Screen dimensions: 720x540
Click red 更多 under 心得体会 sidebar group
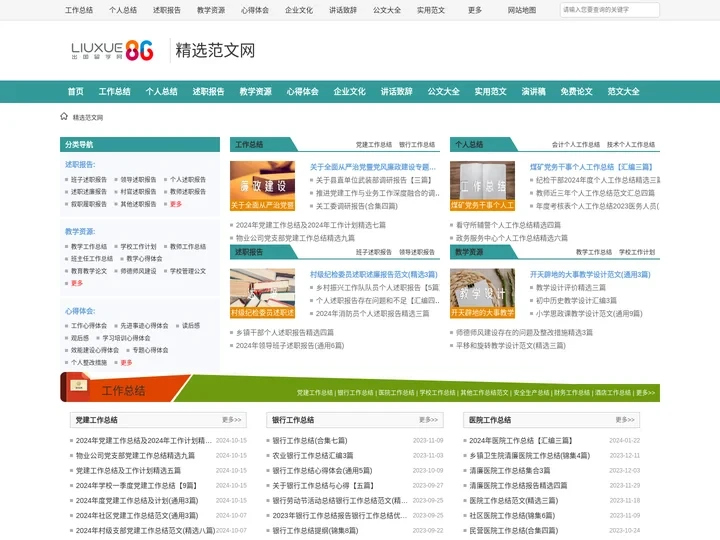pyautogui.click(x=126, y=362)
